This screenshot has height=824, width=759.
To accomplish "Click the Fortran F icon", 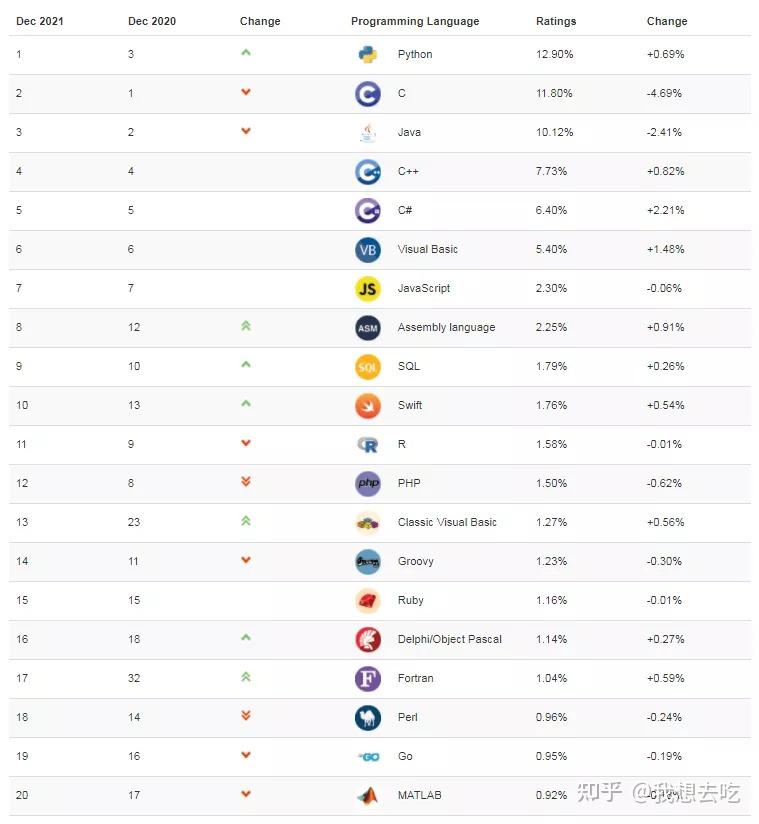I will (368, 679).
